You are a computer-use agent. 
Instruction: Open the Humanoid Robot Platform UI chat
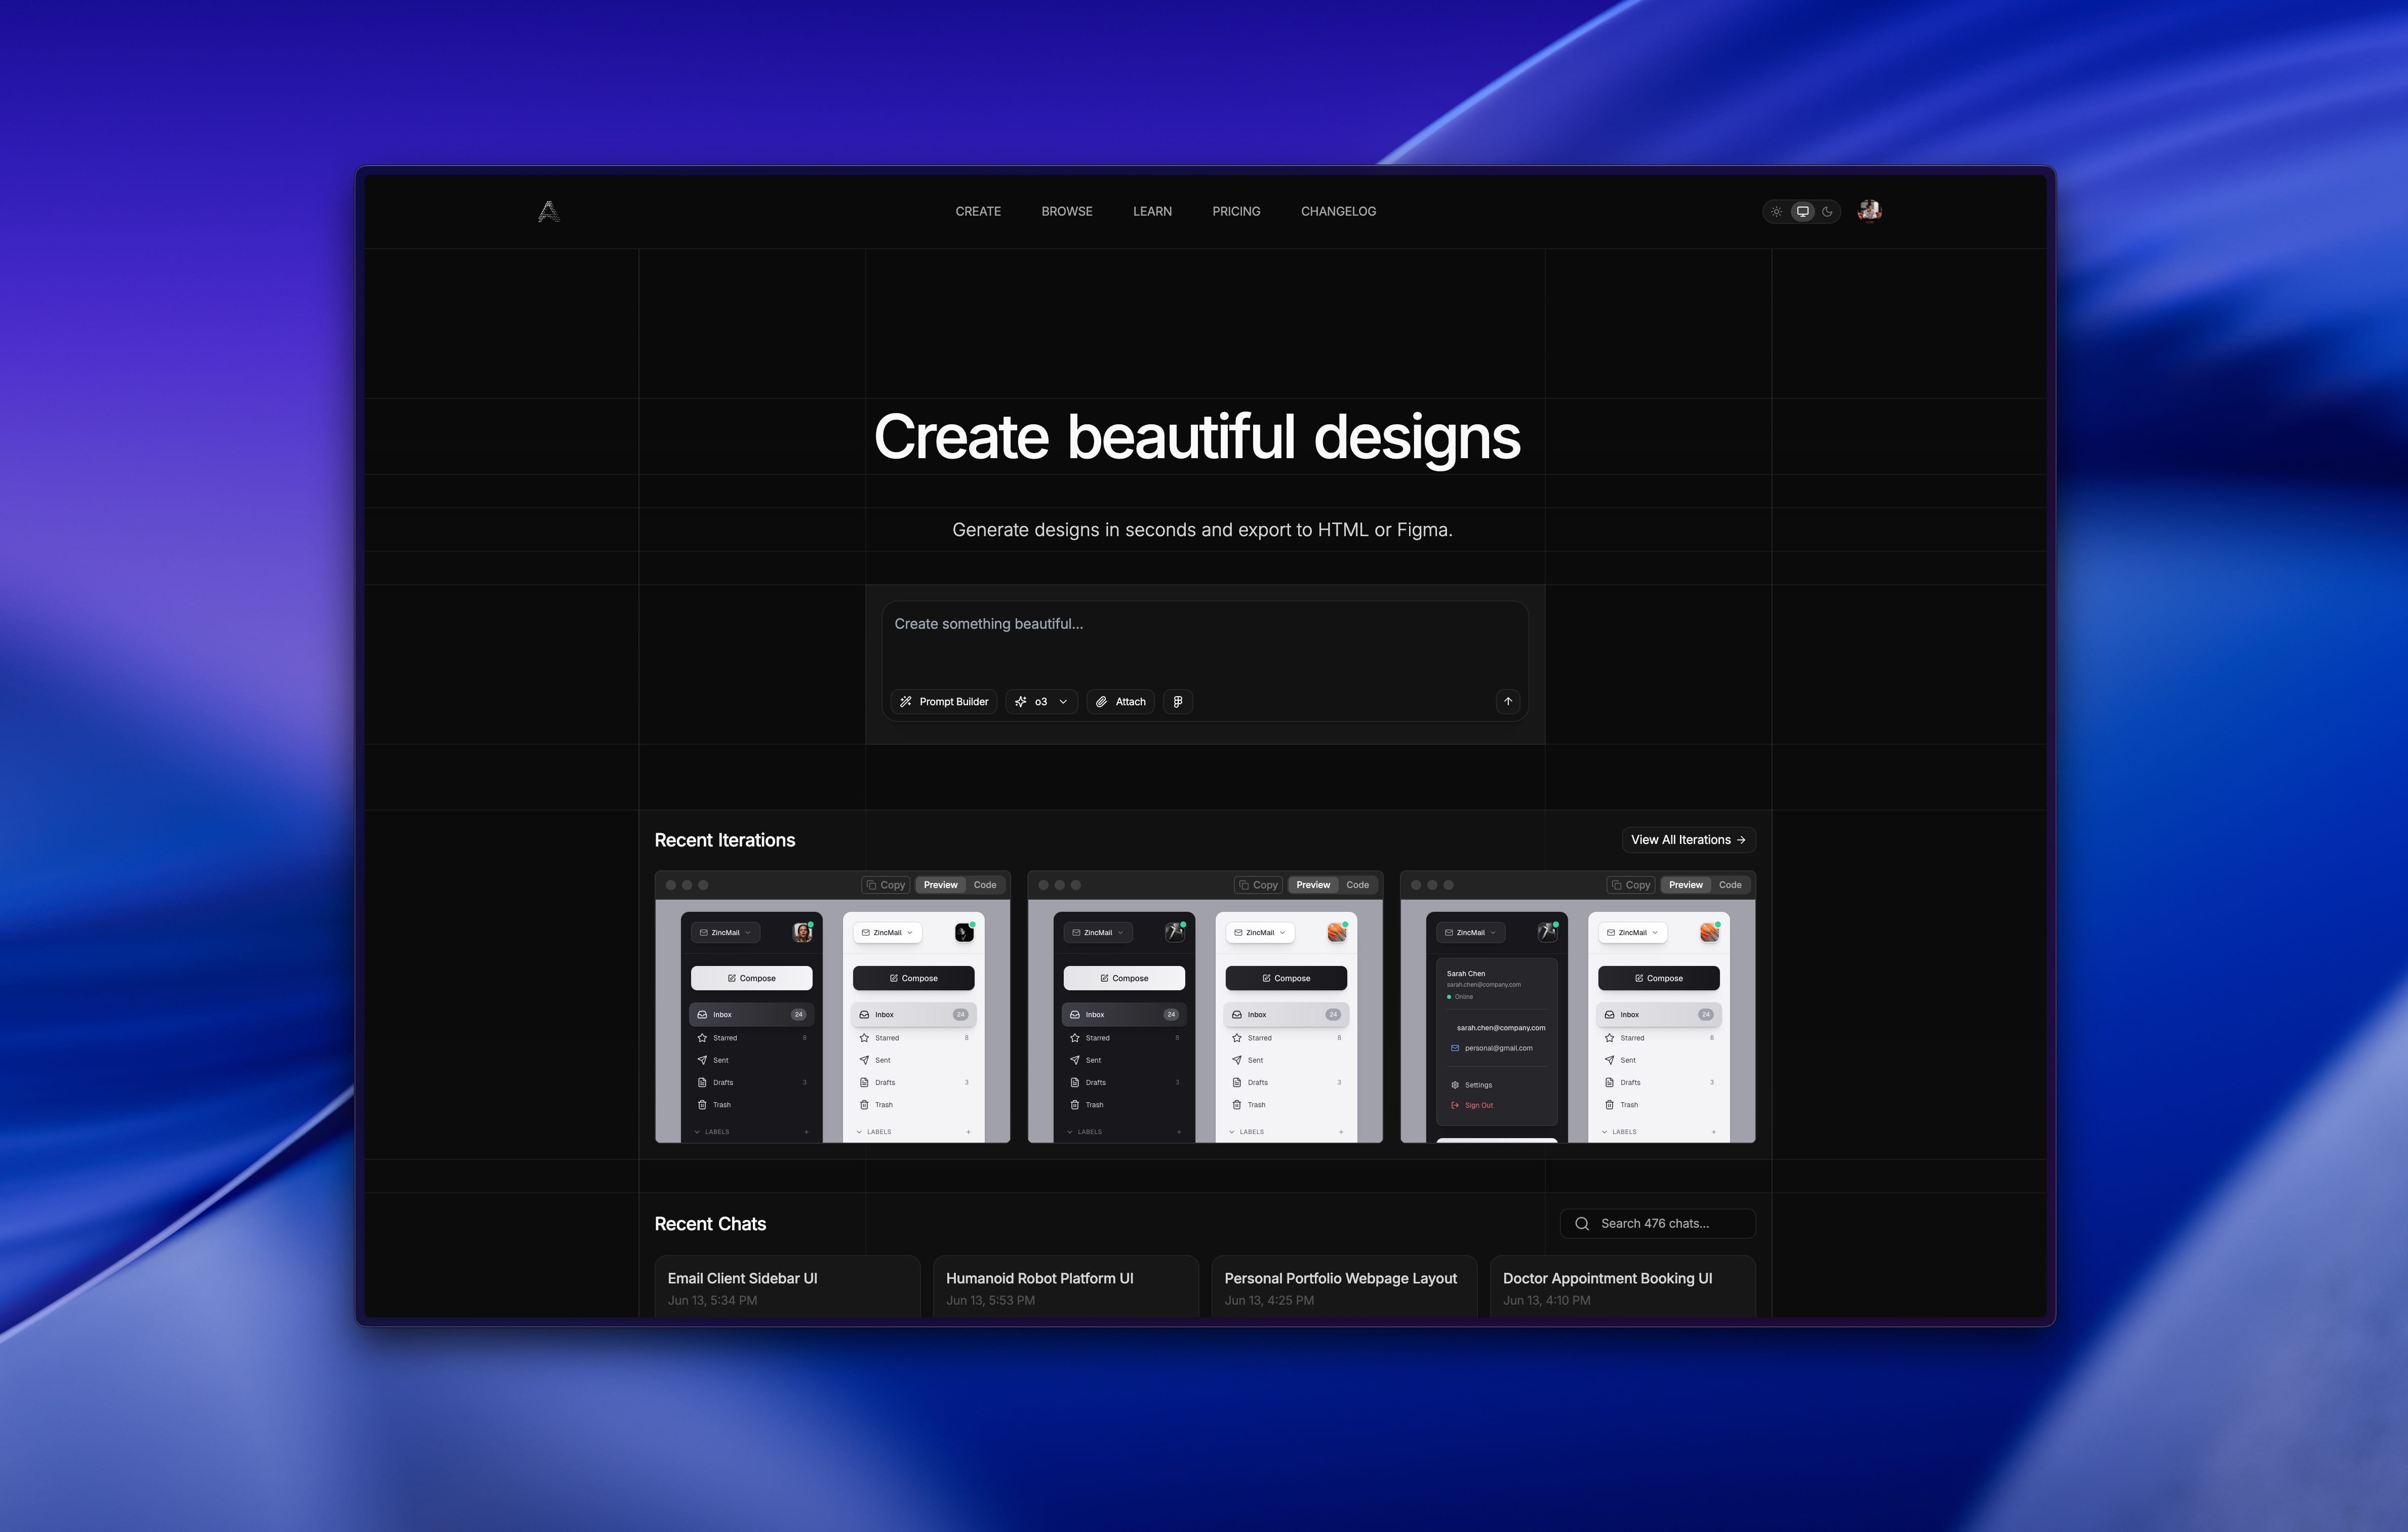click(1065, 1287)
